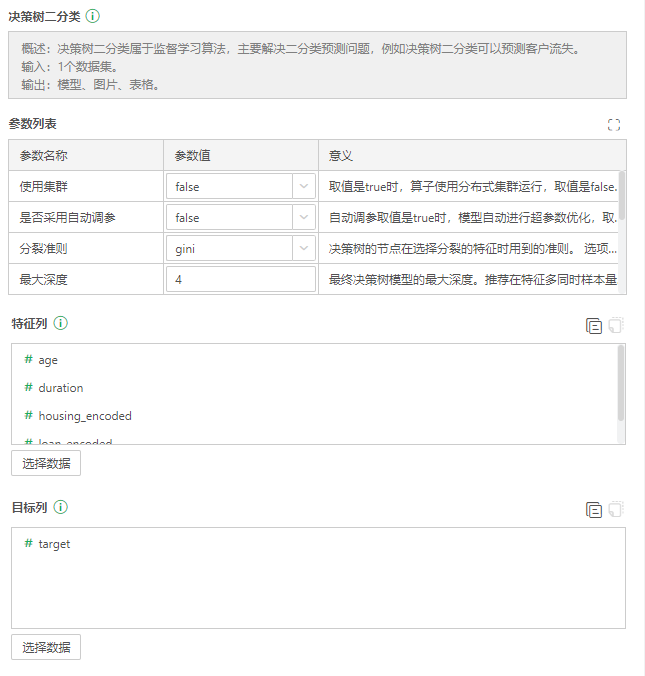Select the target item in 目标列
The height and width of the screenshot is (676, 645).
54,544
